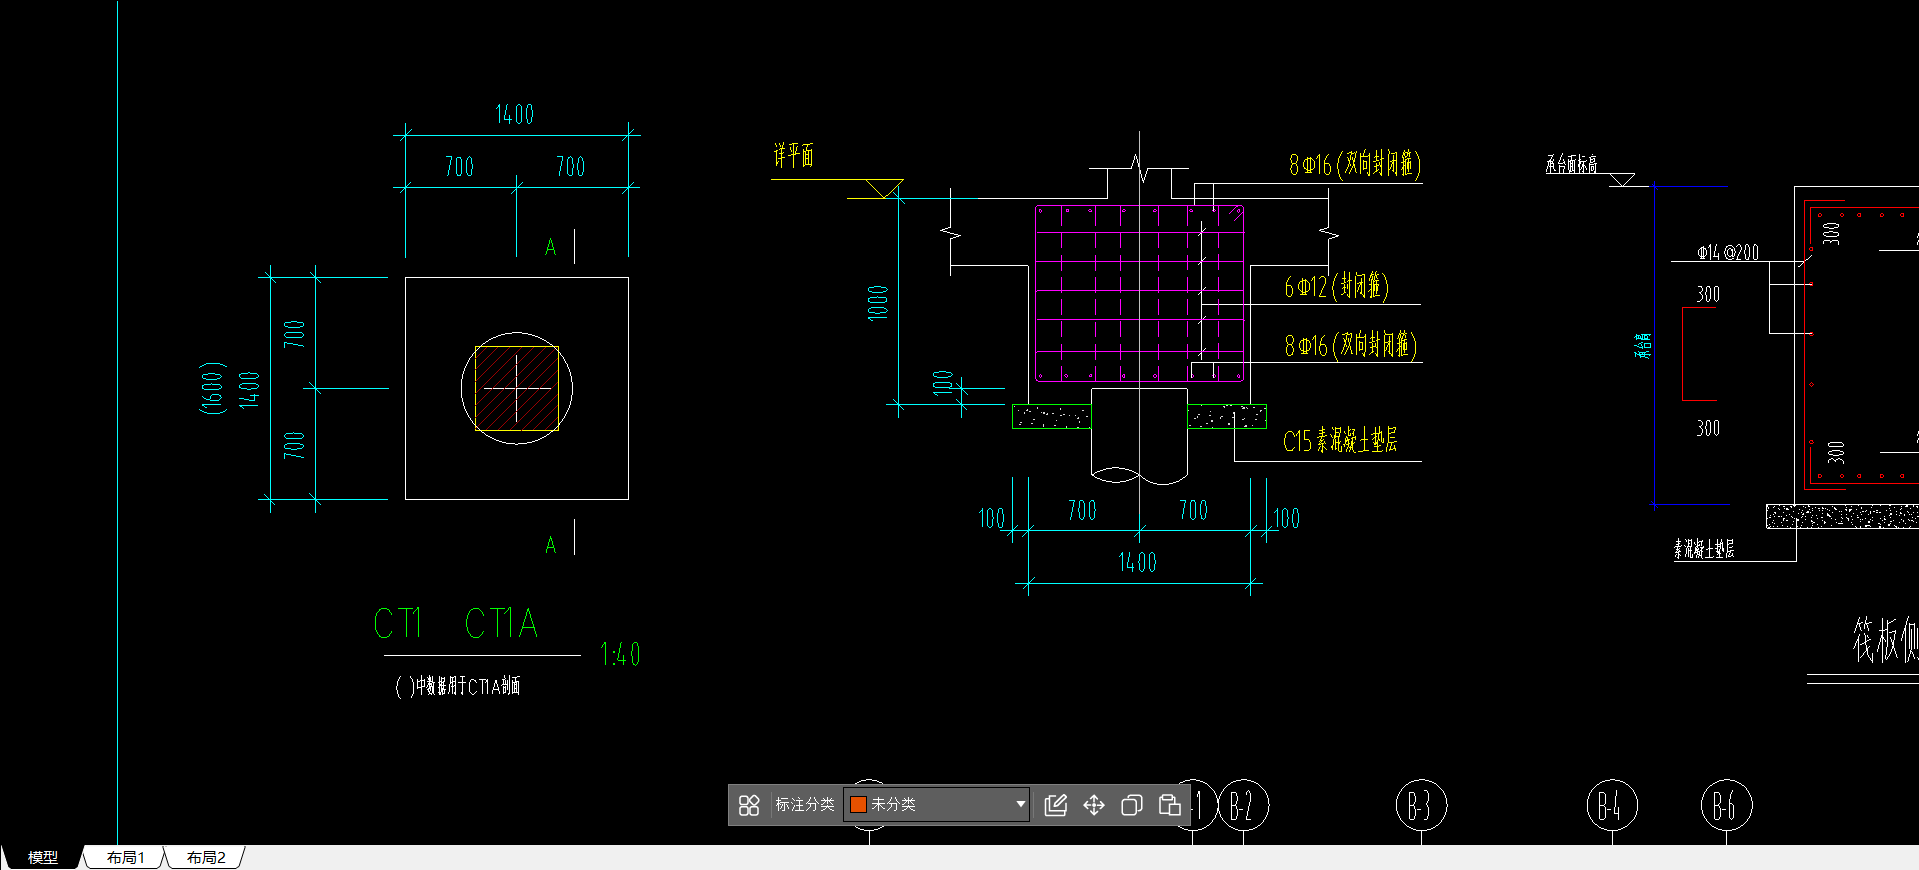This screenshot has width=1919, height=870.
Task: Click the B-4 grid axis bubble
Action: (x=1612, y=806)
